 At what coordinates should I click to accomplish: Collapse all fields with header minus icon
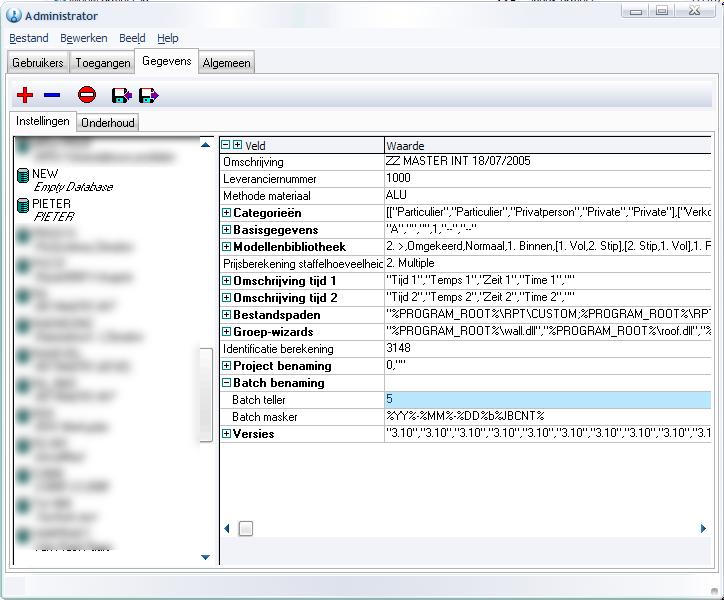225,145
